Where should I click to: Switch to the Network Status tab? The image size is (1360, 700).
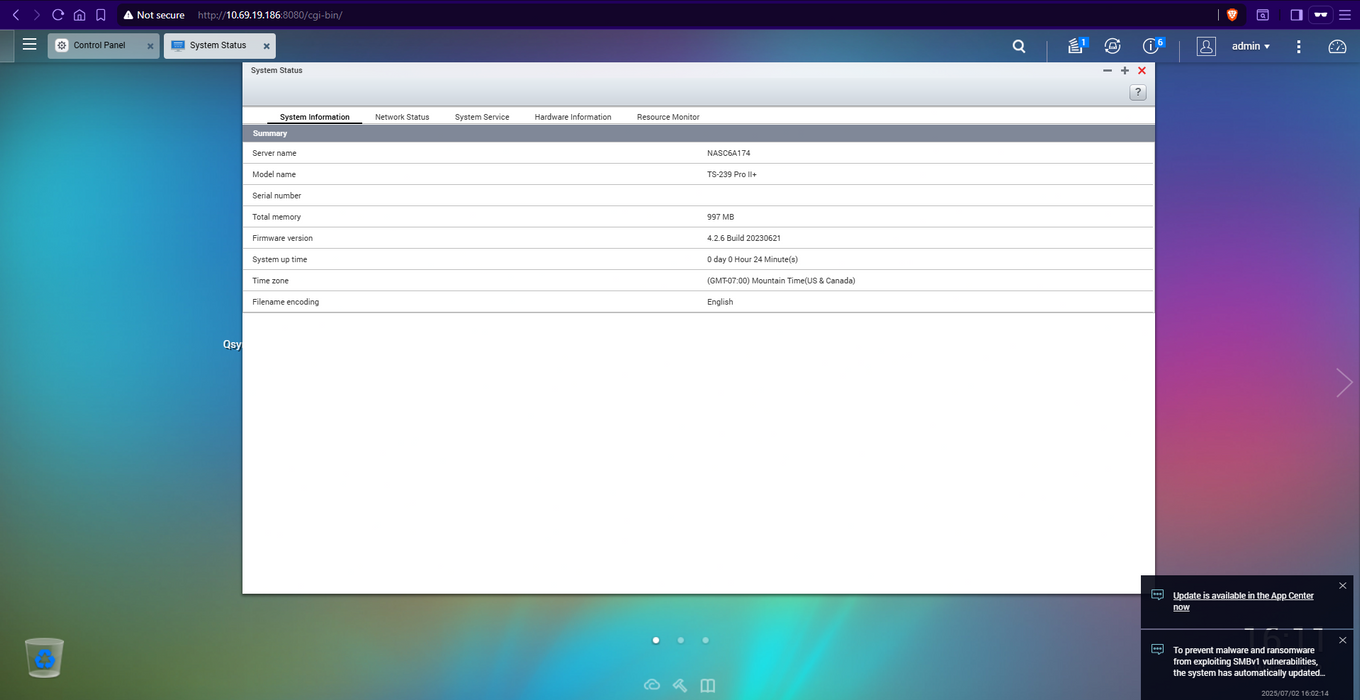[402, 117]
